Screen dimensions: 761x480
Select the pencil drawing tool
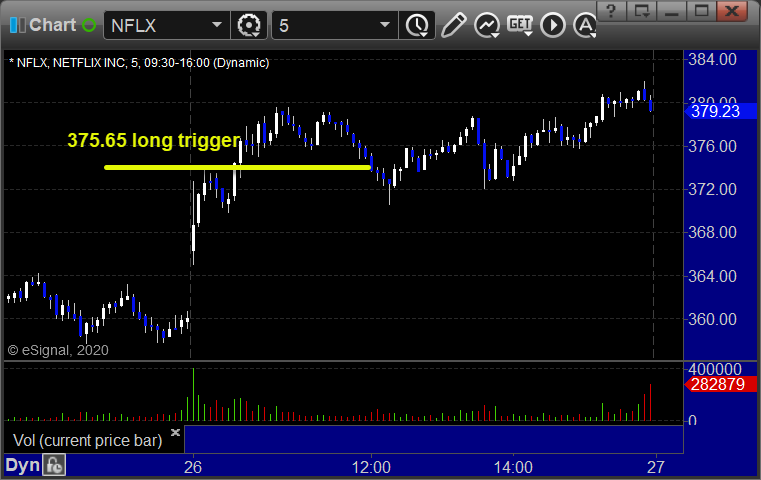pyautogui.click(x=454, y=25)
